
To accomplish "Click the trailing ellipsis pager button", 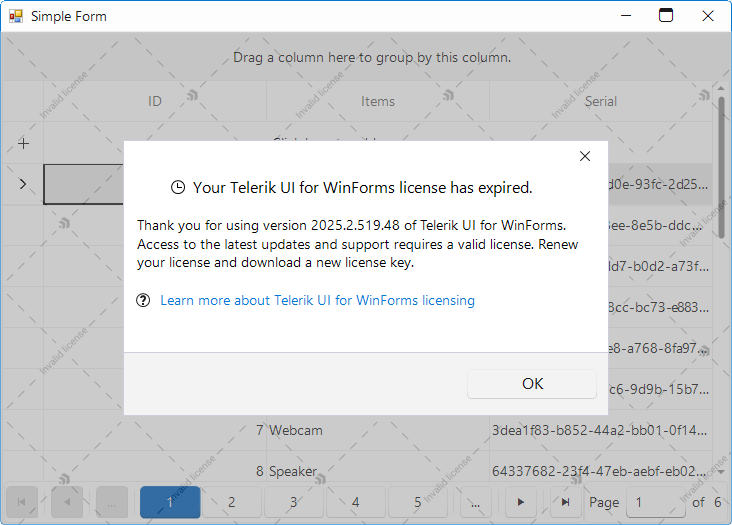I will click(475, 502).
